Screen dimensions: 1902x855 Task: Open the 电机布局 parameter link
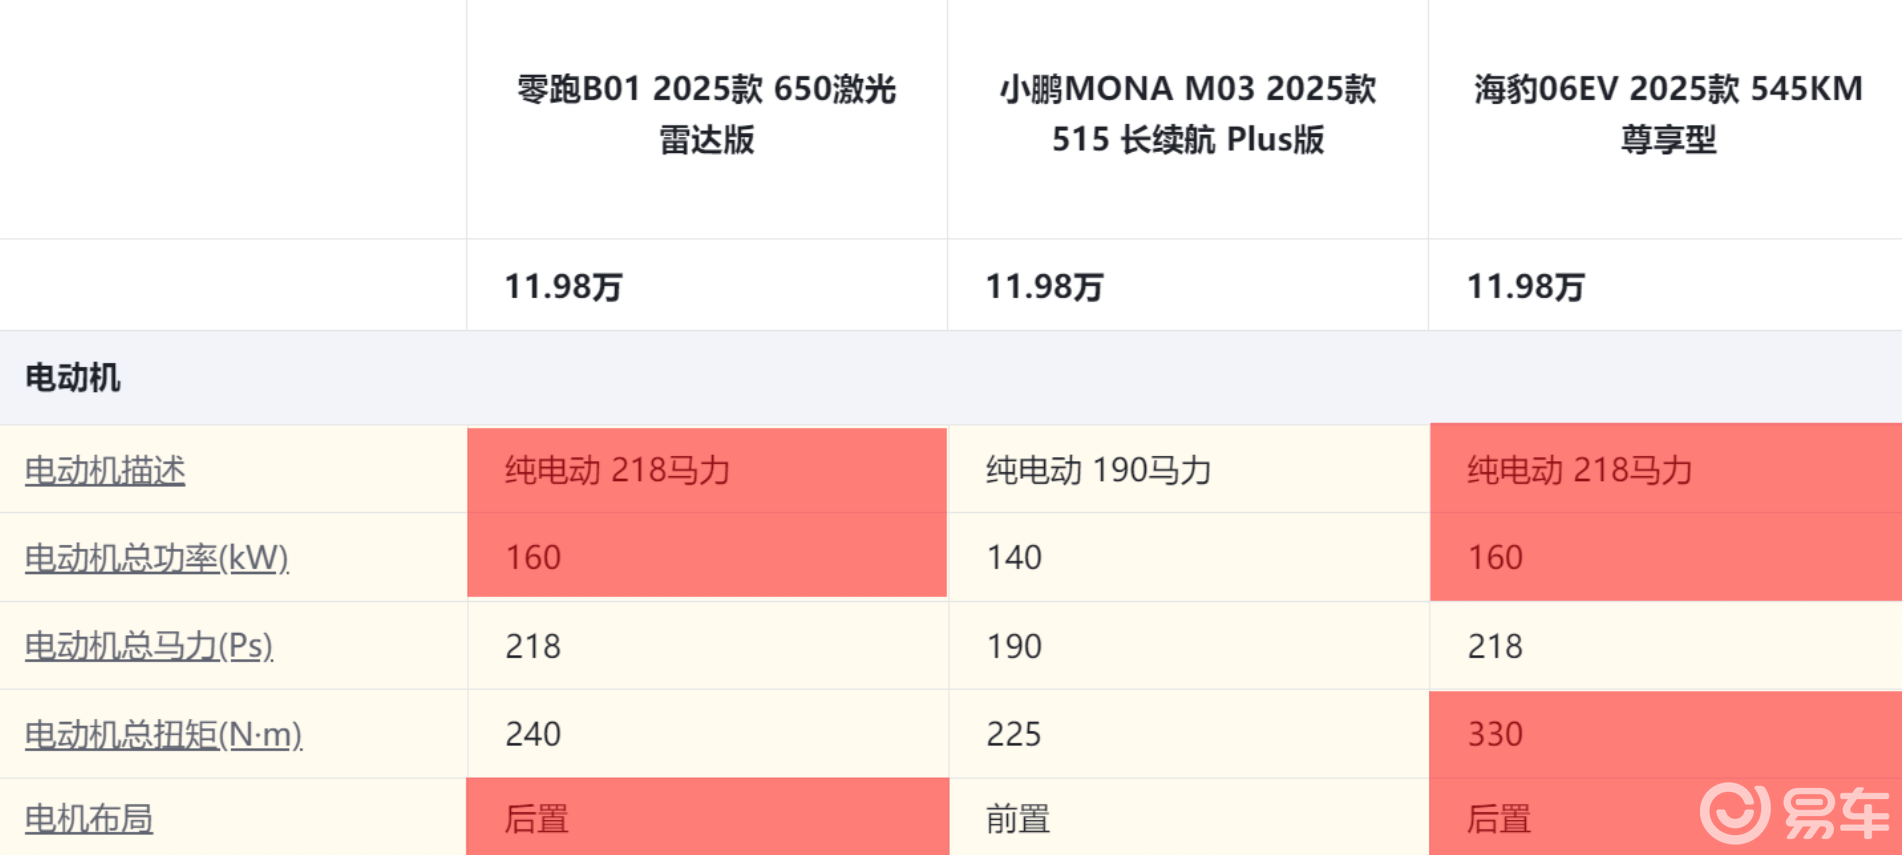tap(89, 819)
